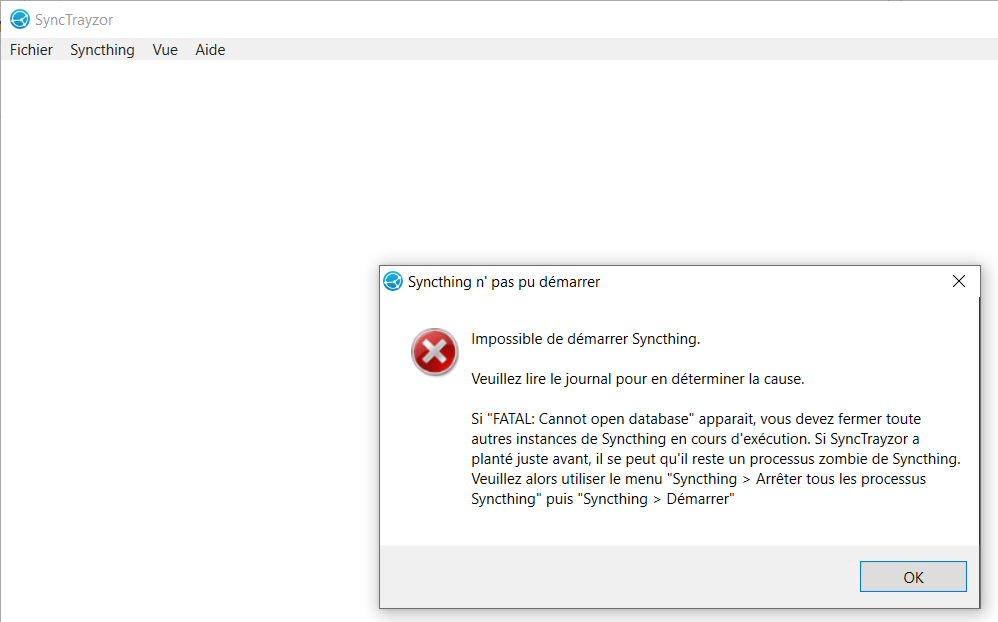
Task: Open the Syncthing menu
Action: (x=102, y=50)
